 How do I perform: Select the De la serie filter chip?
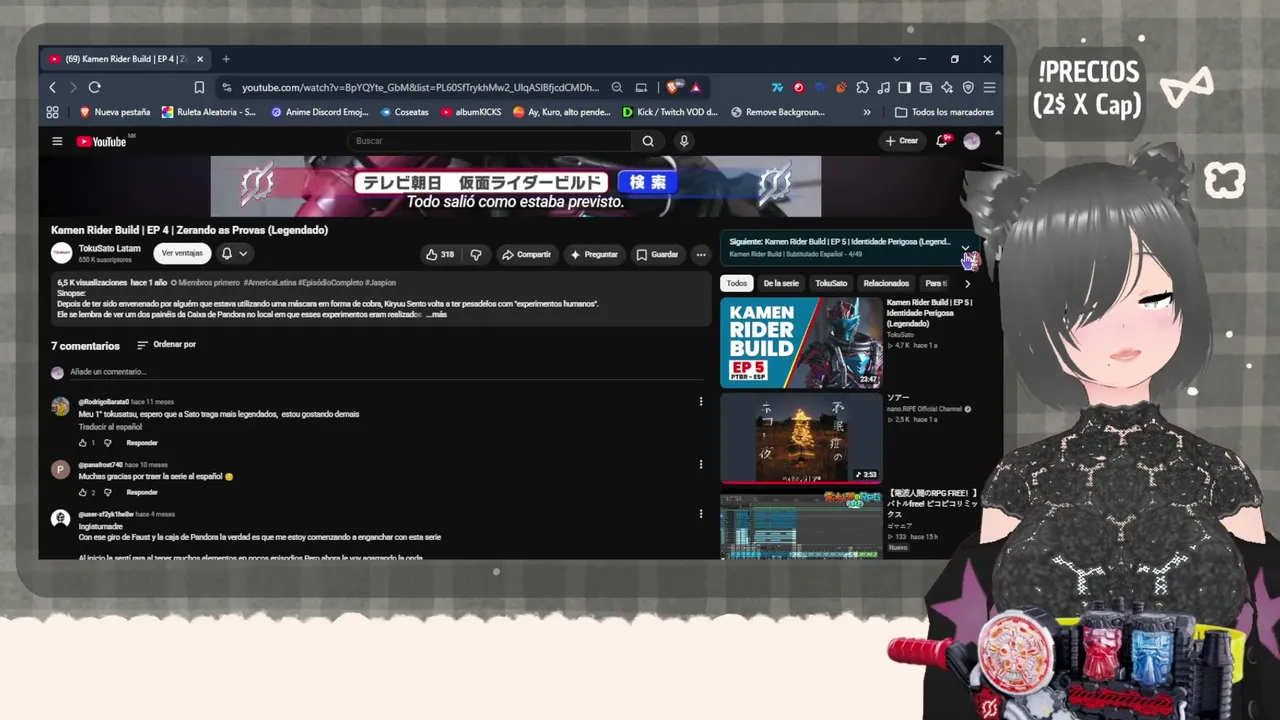[781, 284]
